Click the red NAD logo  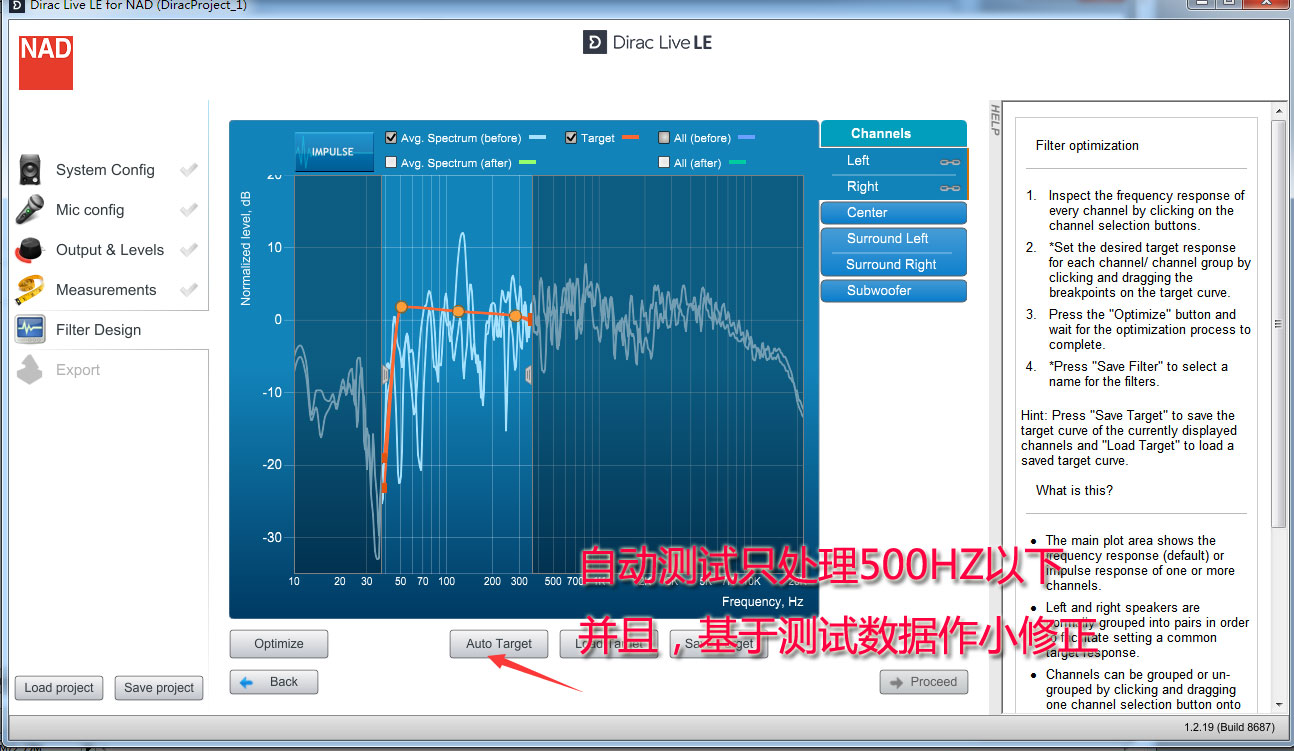pyautogui.click(x=46, y=62)
